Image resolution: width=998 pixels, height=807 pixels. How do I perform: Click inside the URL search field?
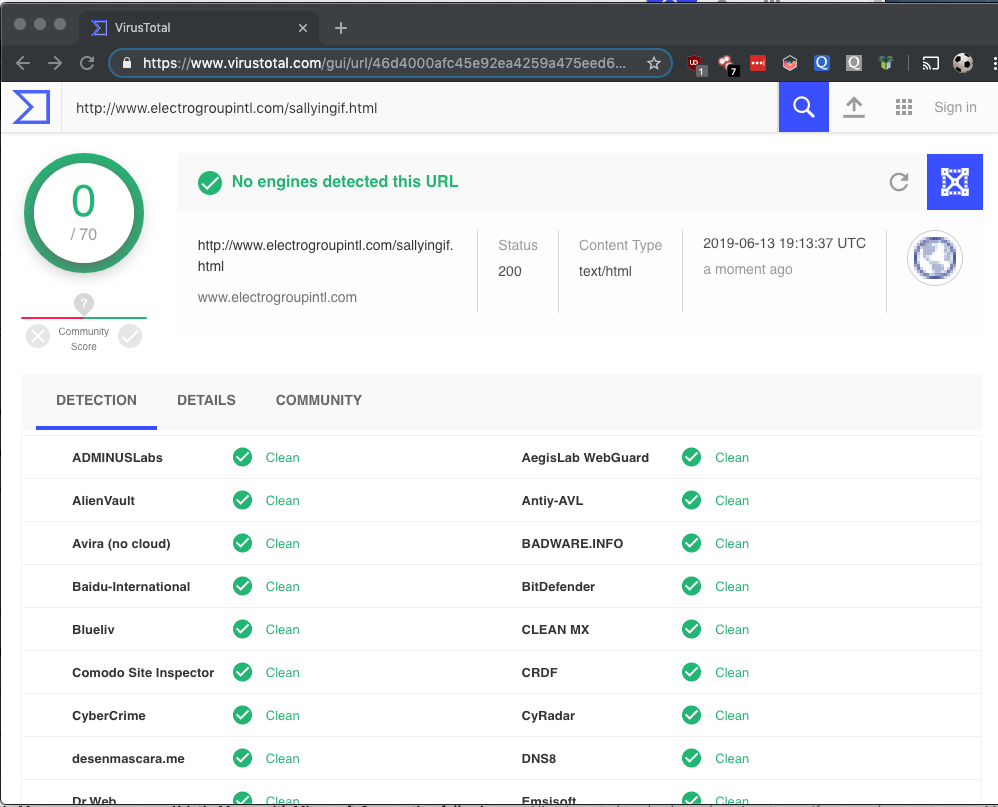click(400, 106)
